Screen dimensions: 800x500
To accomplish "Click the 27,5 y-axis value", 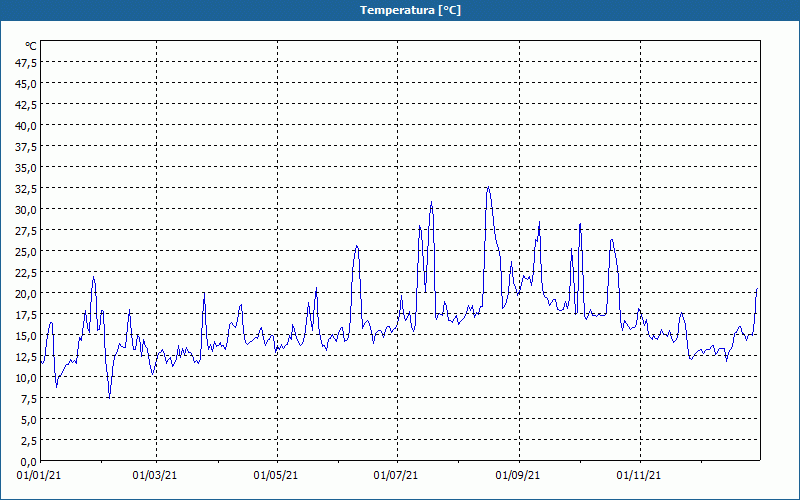I will pyautogui.click(x=26, y=231).
